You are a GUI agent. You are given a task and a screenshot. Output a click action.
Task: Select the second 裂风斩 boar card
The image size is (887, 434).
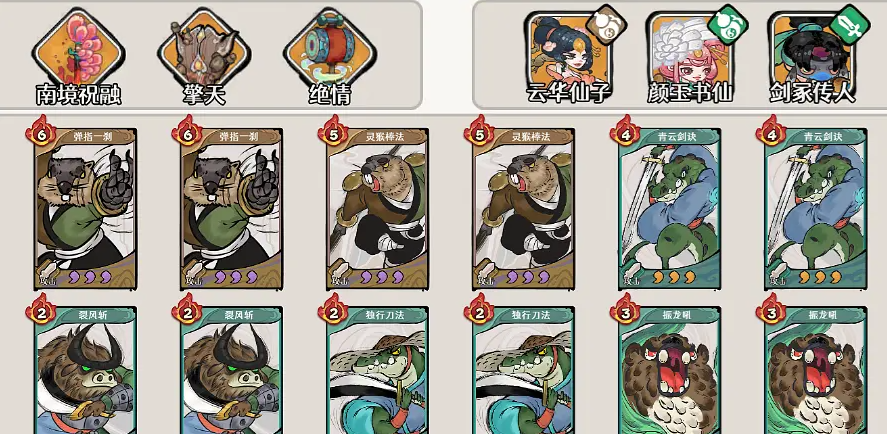point(231,370)
